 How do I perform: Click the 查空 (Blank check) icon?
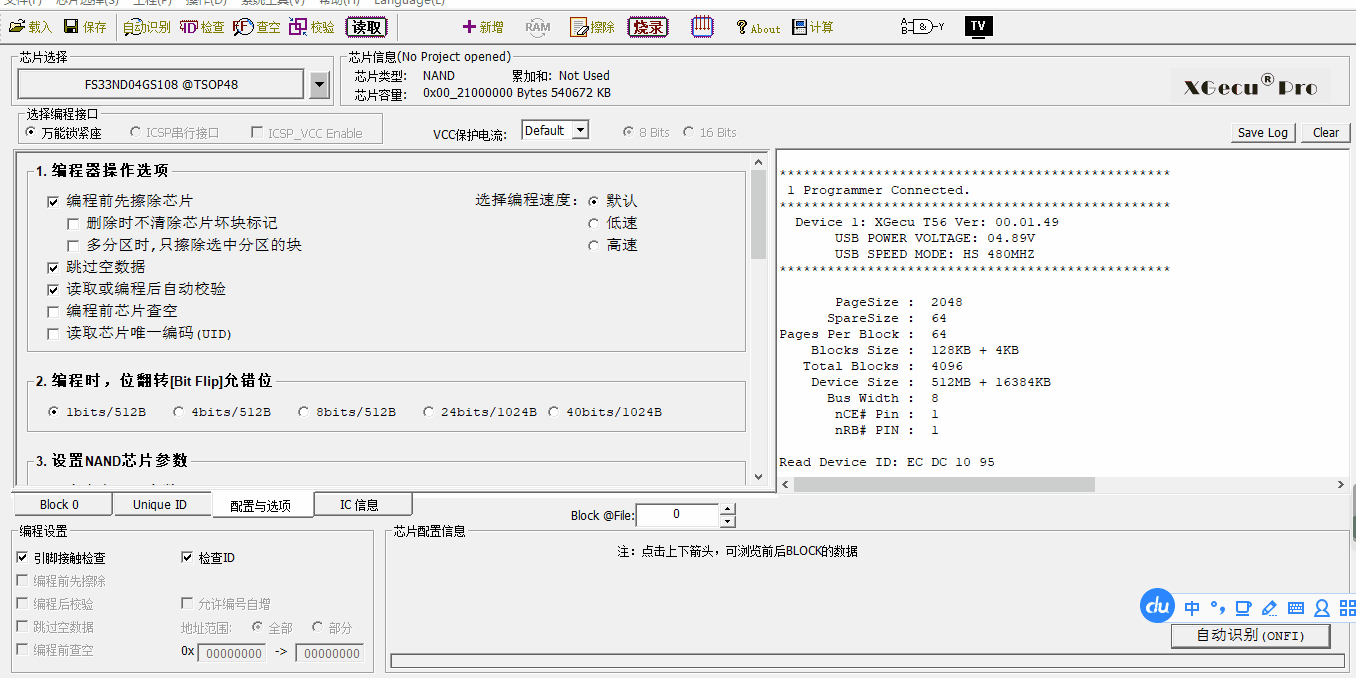click(x=243, y=27)
